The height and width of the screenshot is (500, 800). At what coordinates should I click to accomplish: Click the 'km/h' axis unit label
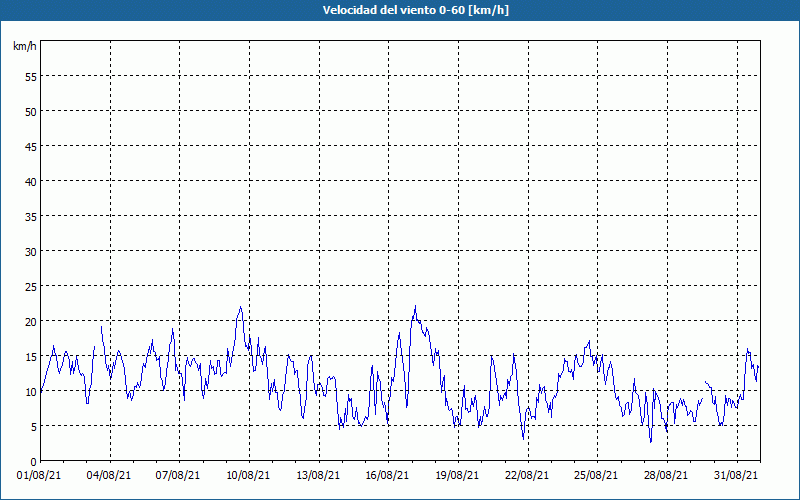(25, 46)
